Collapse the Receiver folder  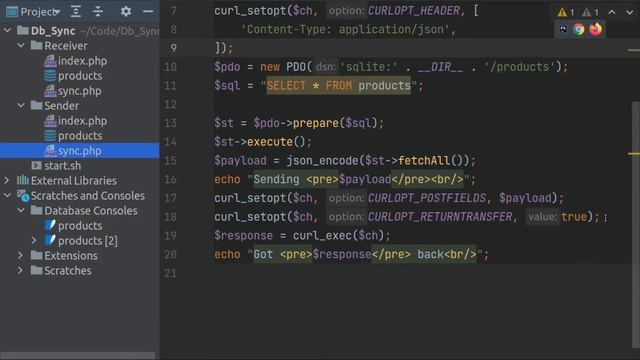pyautogui.click(x=21, y=46)
